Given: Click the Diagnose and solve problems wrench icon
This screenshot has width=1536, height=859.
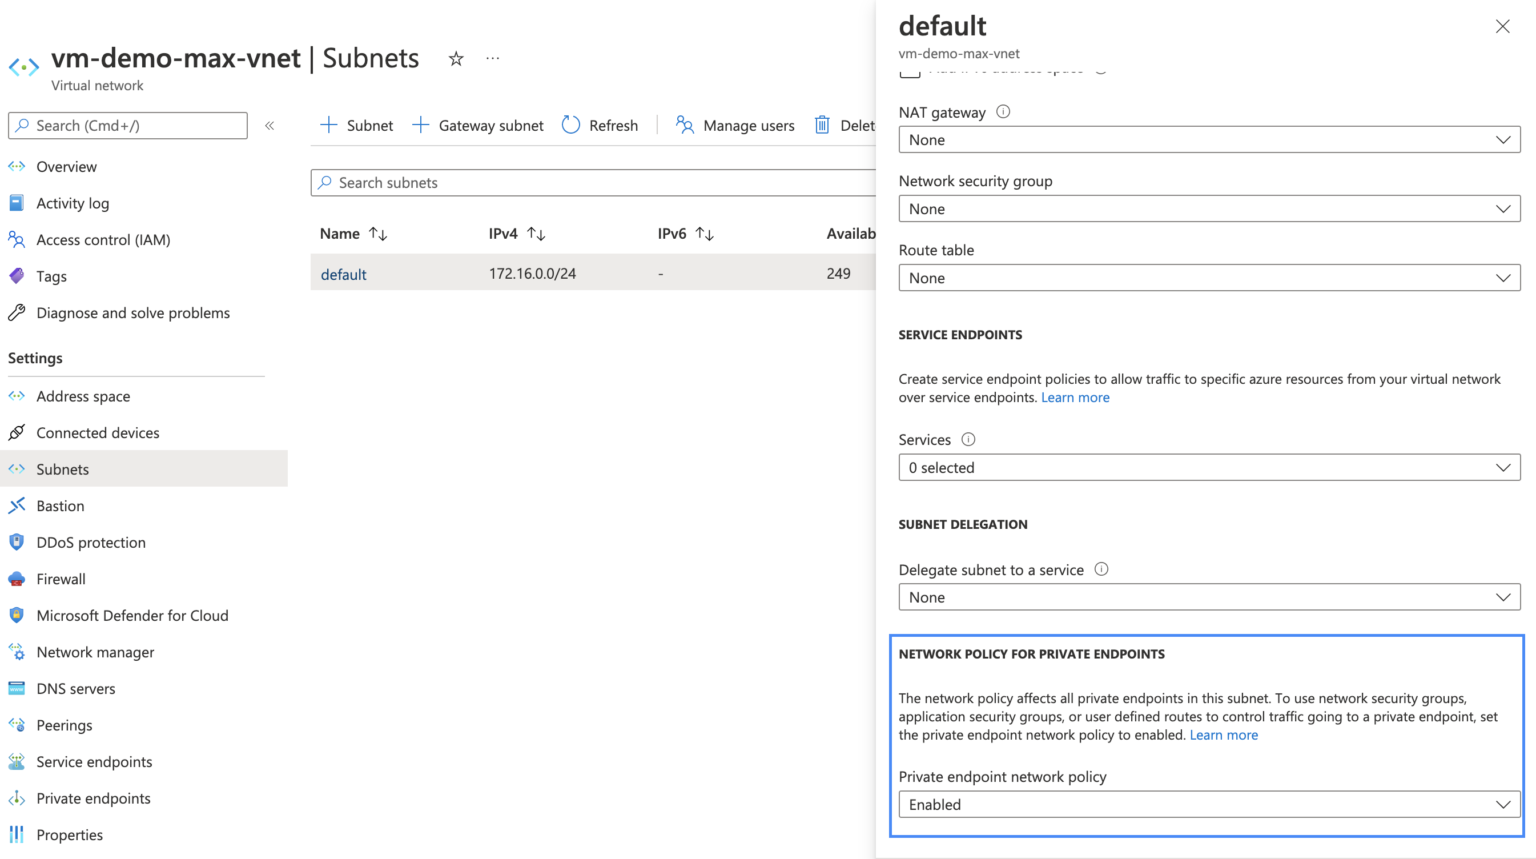Looking at the screenshot, I should (x=17, y=313).
